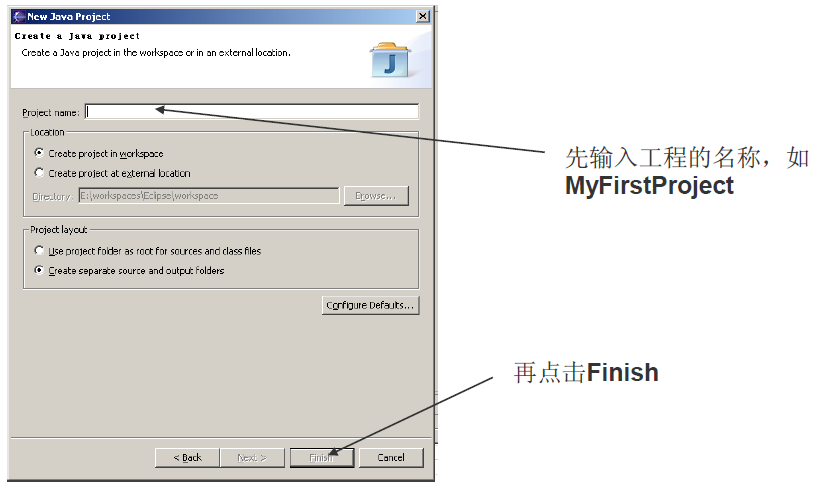Click the Java project folder icon
This screenshot has height=492, width=817.
[x=390, y=60]
